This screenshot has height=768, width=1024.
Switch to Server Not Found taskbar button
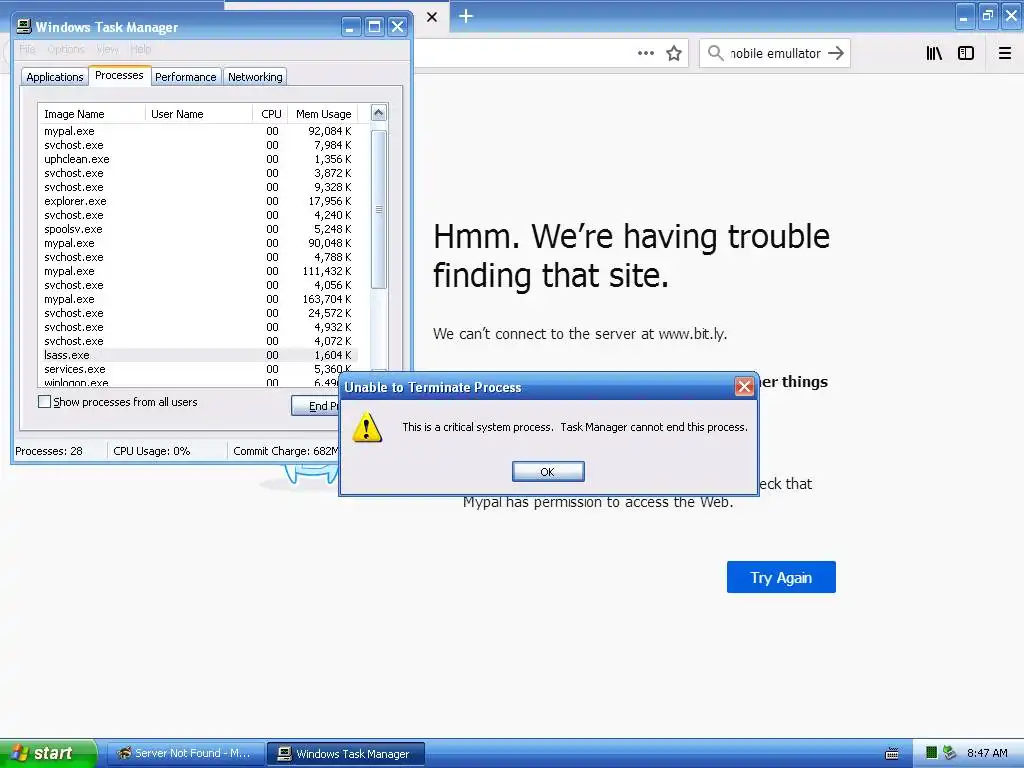tap(185, 754)
